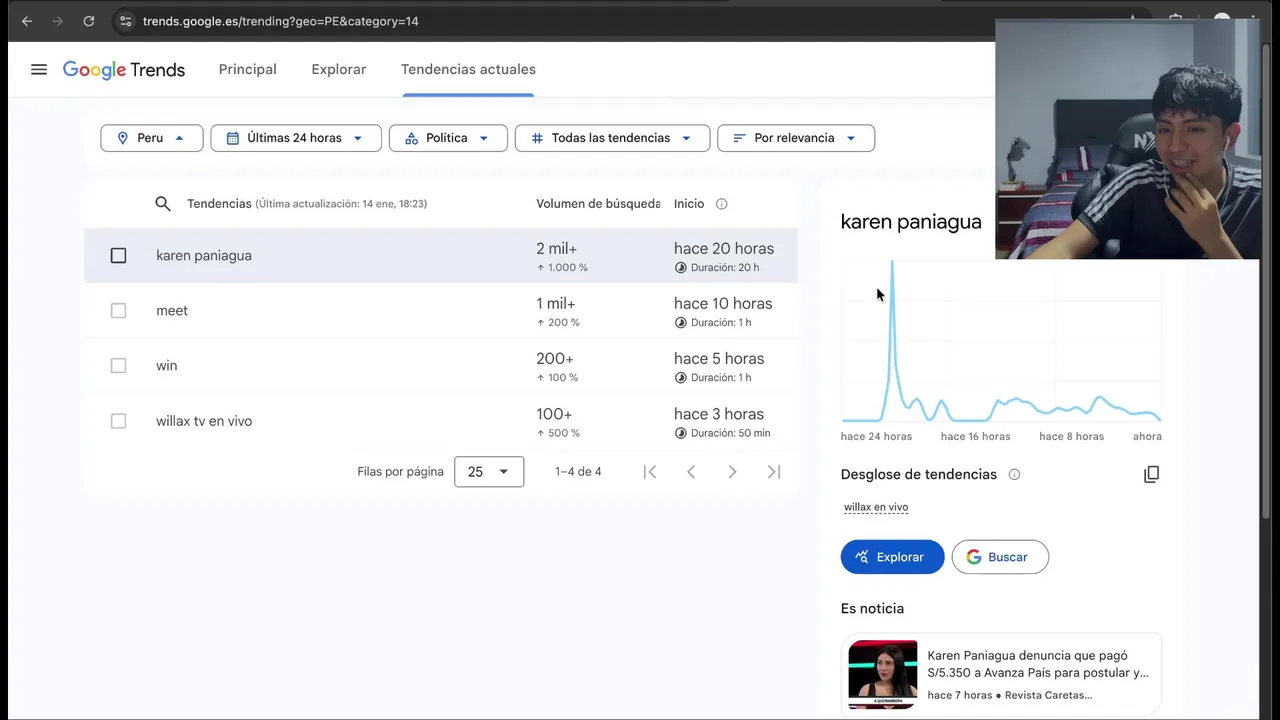Click the duration icon in karen paniagua row
Viewport: 1280px width, 720px height.
click(x=681, y=268)
